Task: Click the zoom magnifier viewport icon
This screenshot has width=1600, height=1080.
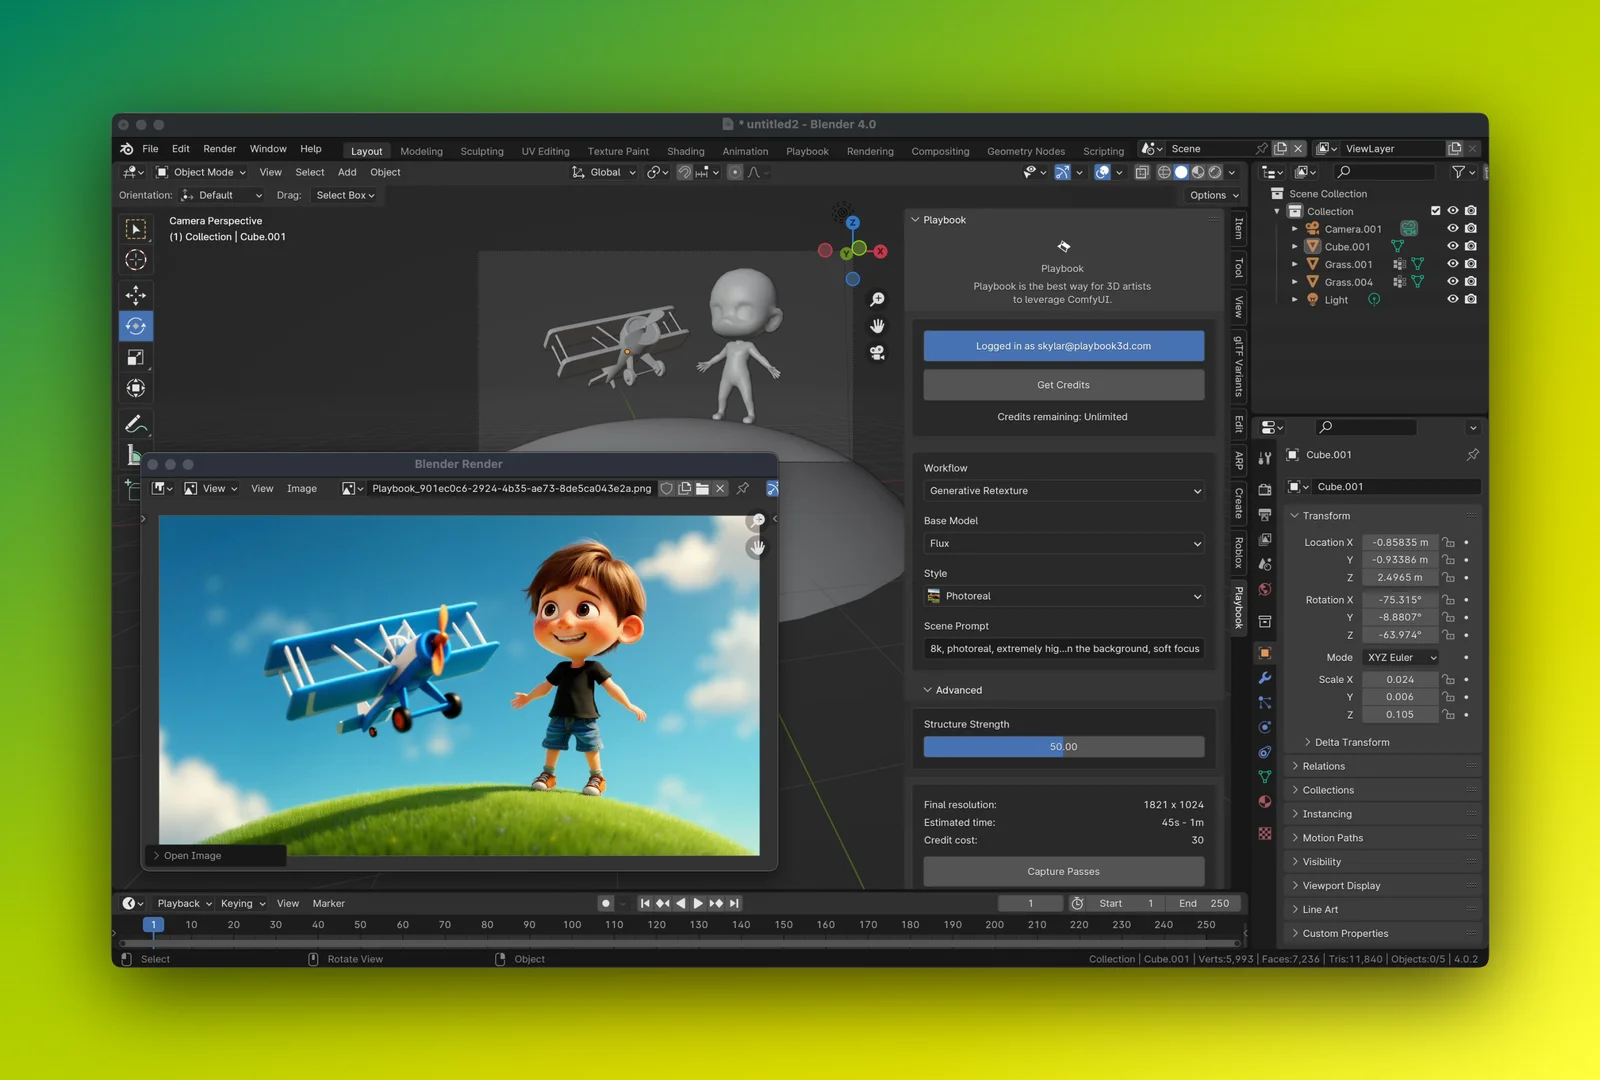Action: [877, 300]
